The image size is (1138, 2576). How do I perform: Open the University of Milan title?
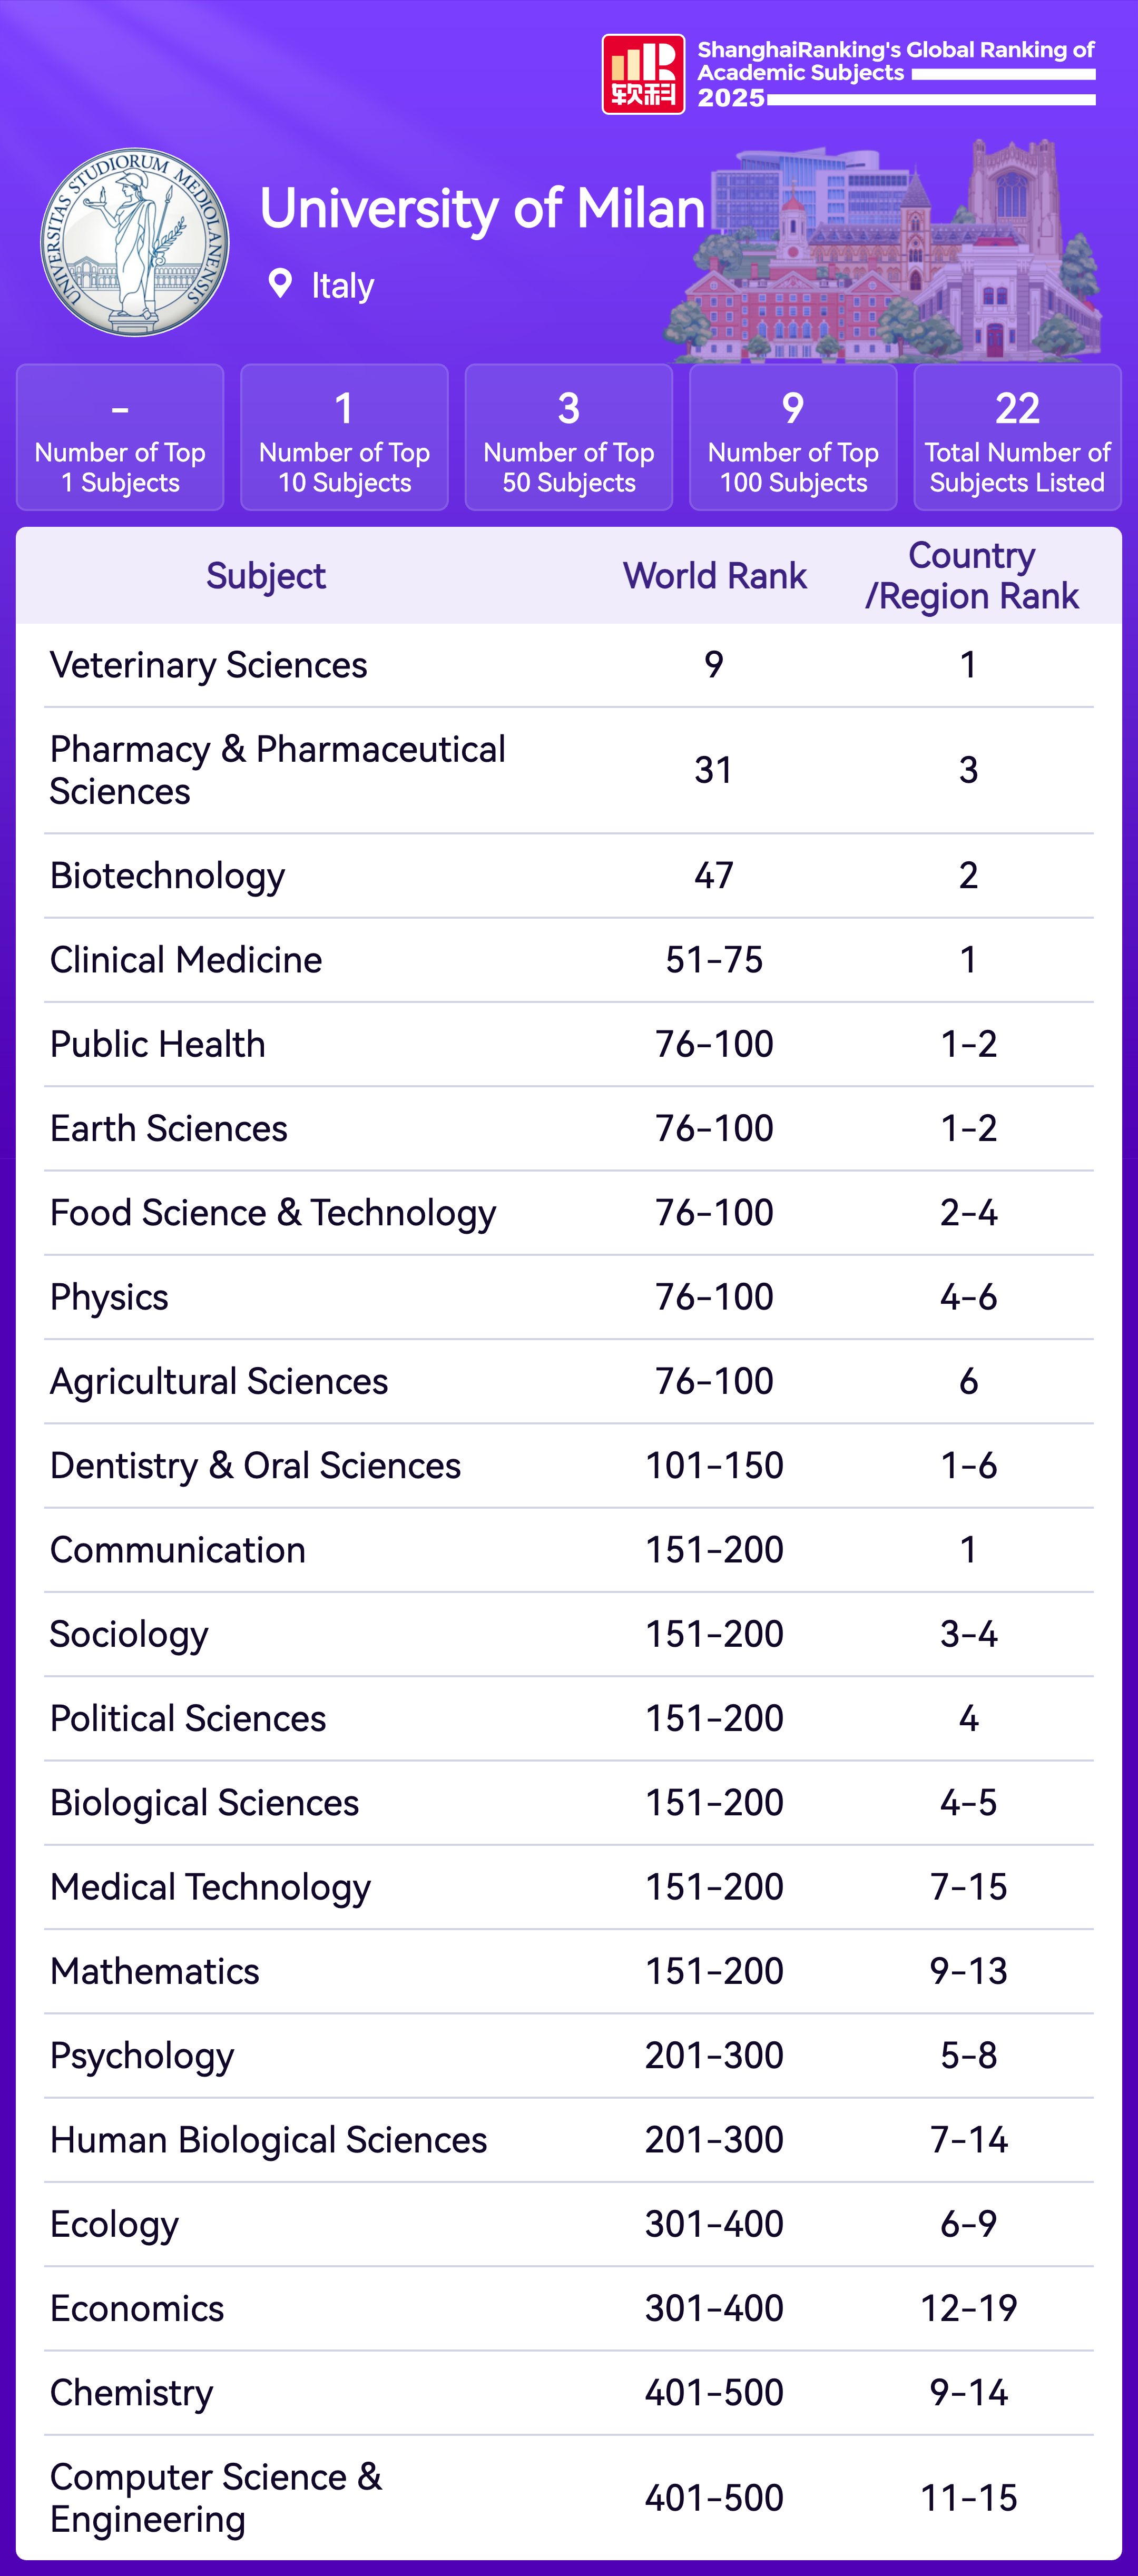(x=482, y=209)
